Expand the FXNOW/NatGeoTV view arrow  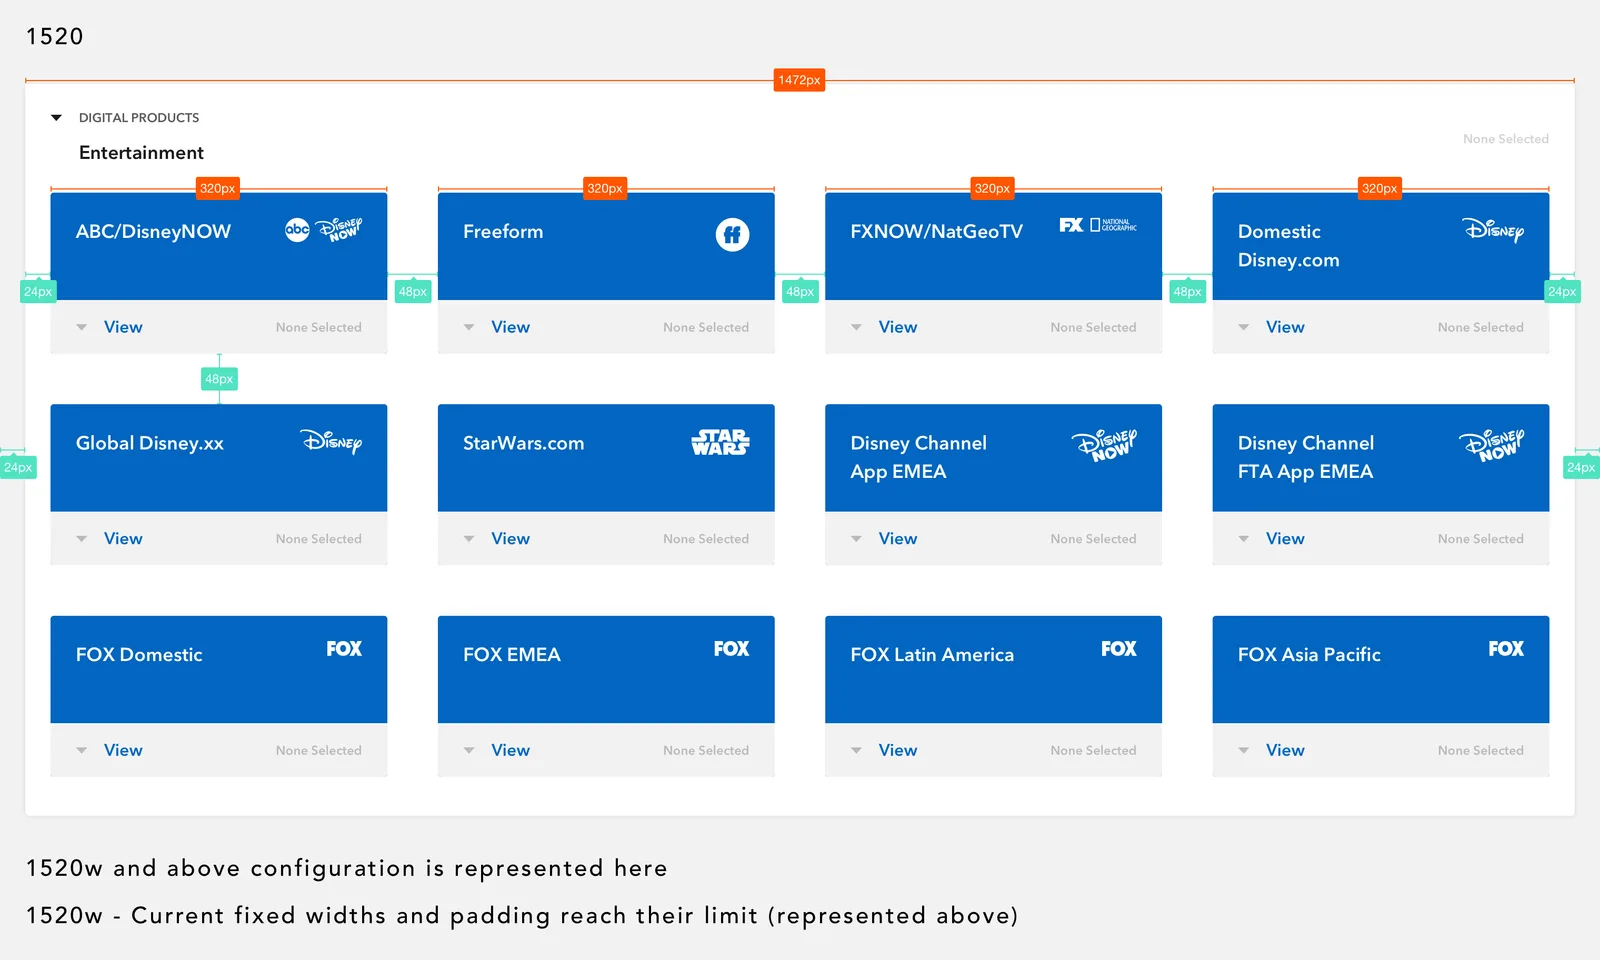tap(856, 327)
